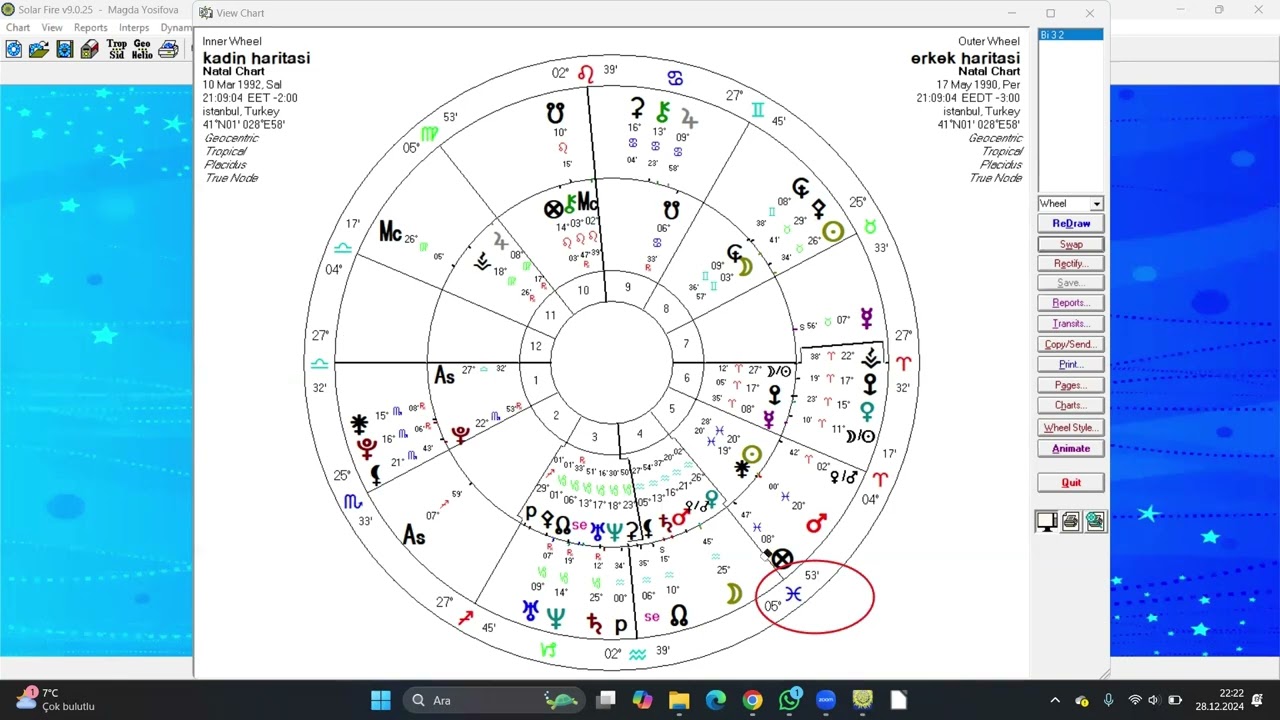This screenshot has width=1280, height=720.
Task: Open the Interps menu
Action: (134, 28)
